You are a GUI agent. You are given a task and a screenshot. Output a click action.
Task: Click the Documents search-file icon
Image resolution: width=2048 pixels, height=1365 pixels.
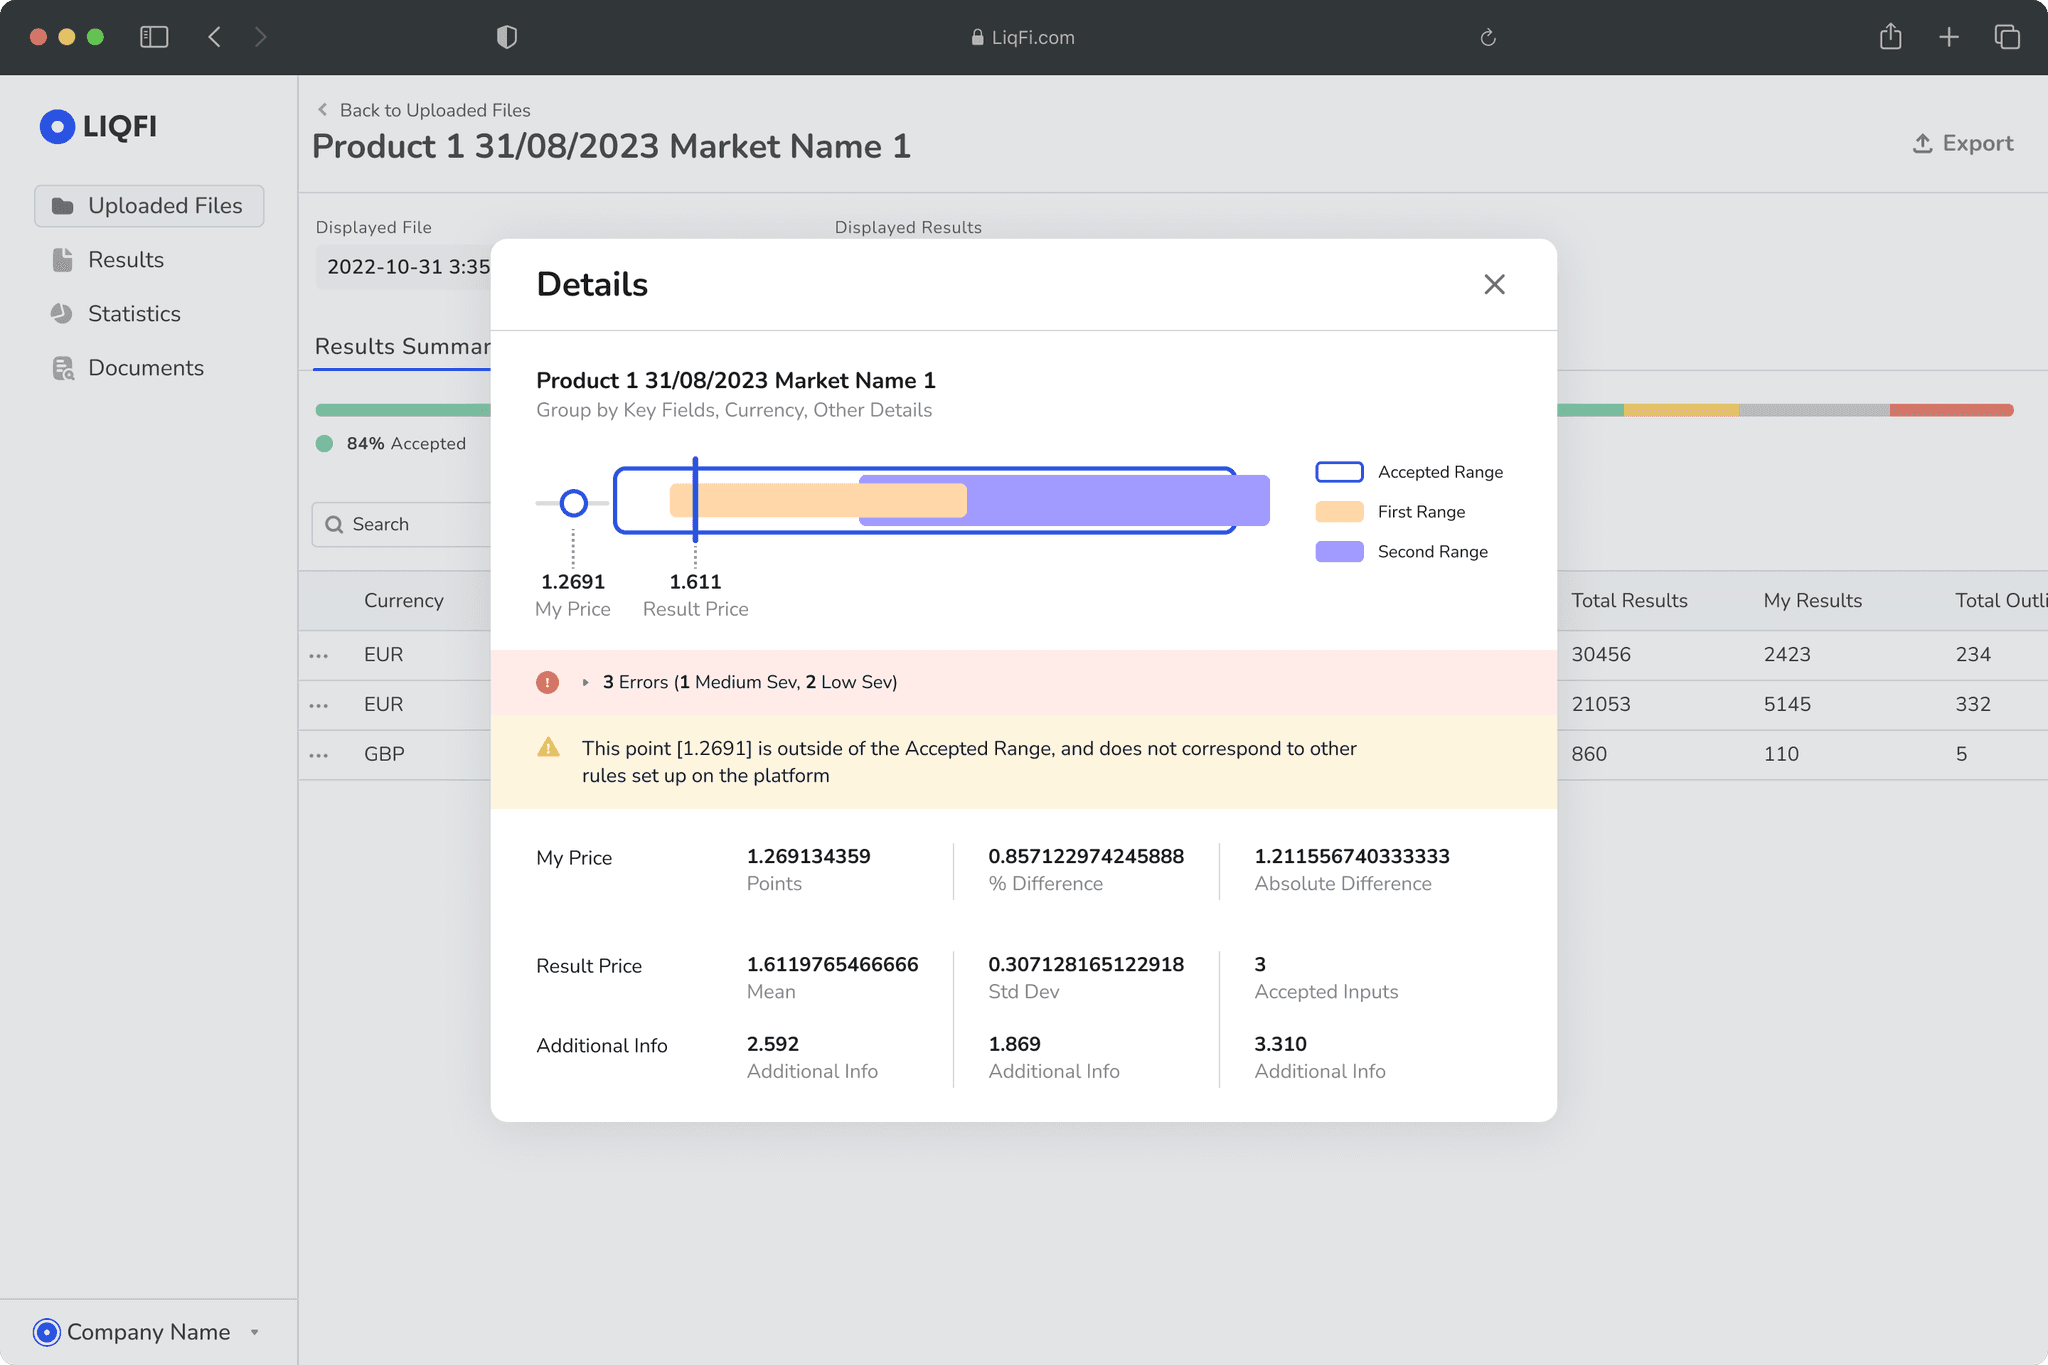(x=63, y=368)
